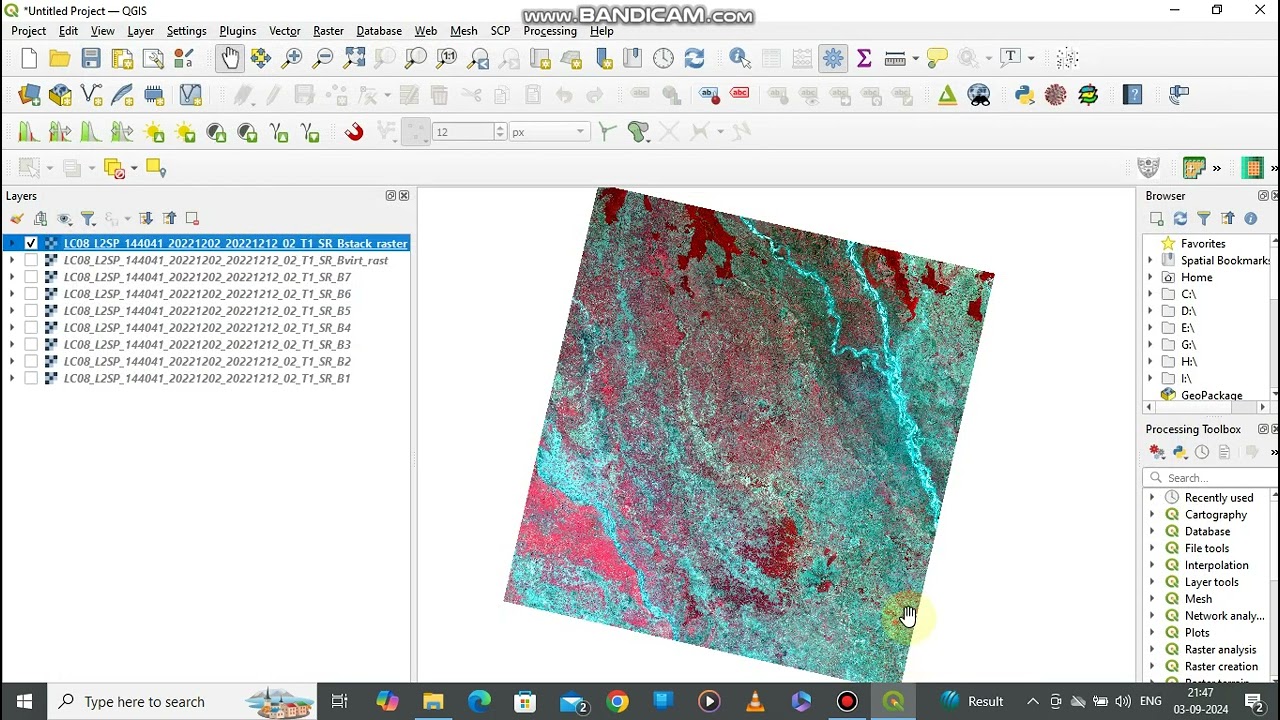Expand the C:\ drive in Browser
Image resolution: width=1280 pixels, height=720 pixels.
click(1150, 294)
